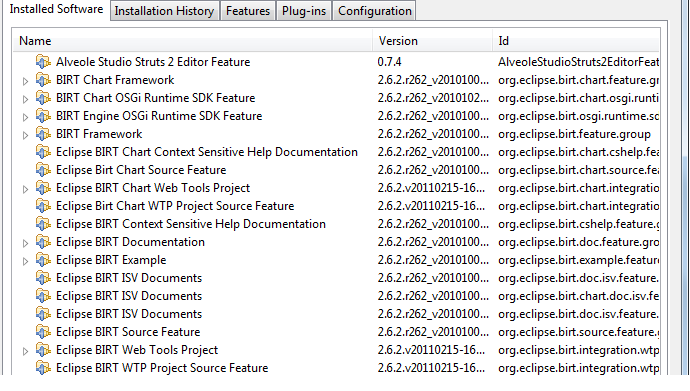690x391 pixels.
Task: Click the icon of the ISV Documents row with chart.doc.isv id
Action: 43,296
